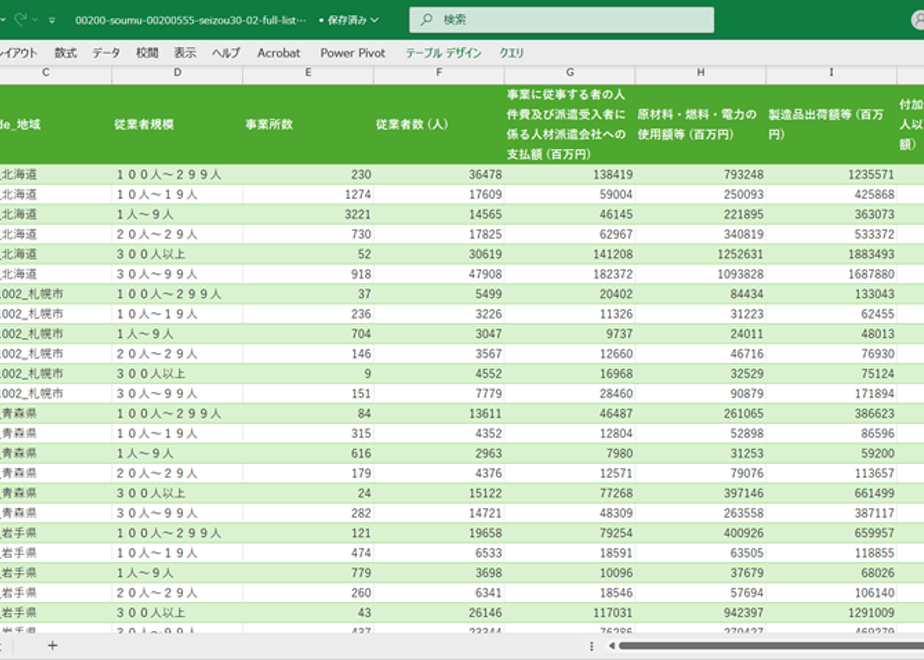This screenshot has width=924, height=660.
Task: Add a new sheet with plus button
Action: pyautogui.click(x=52, y=646)
